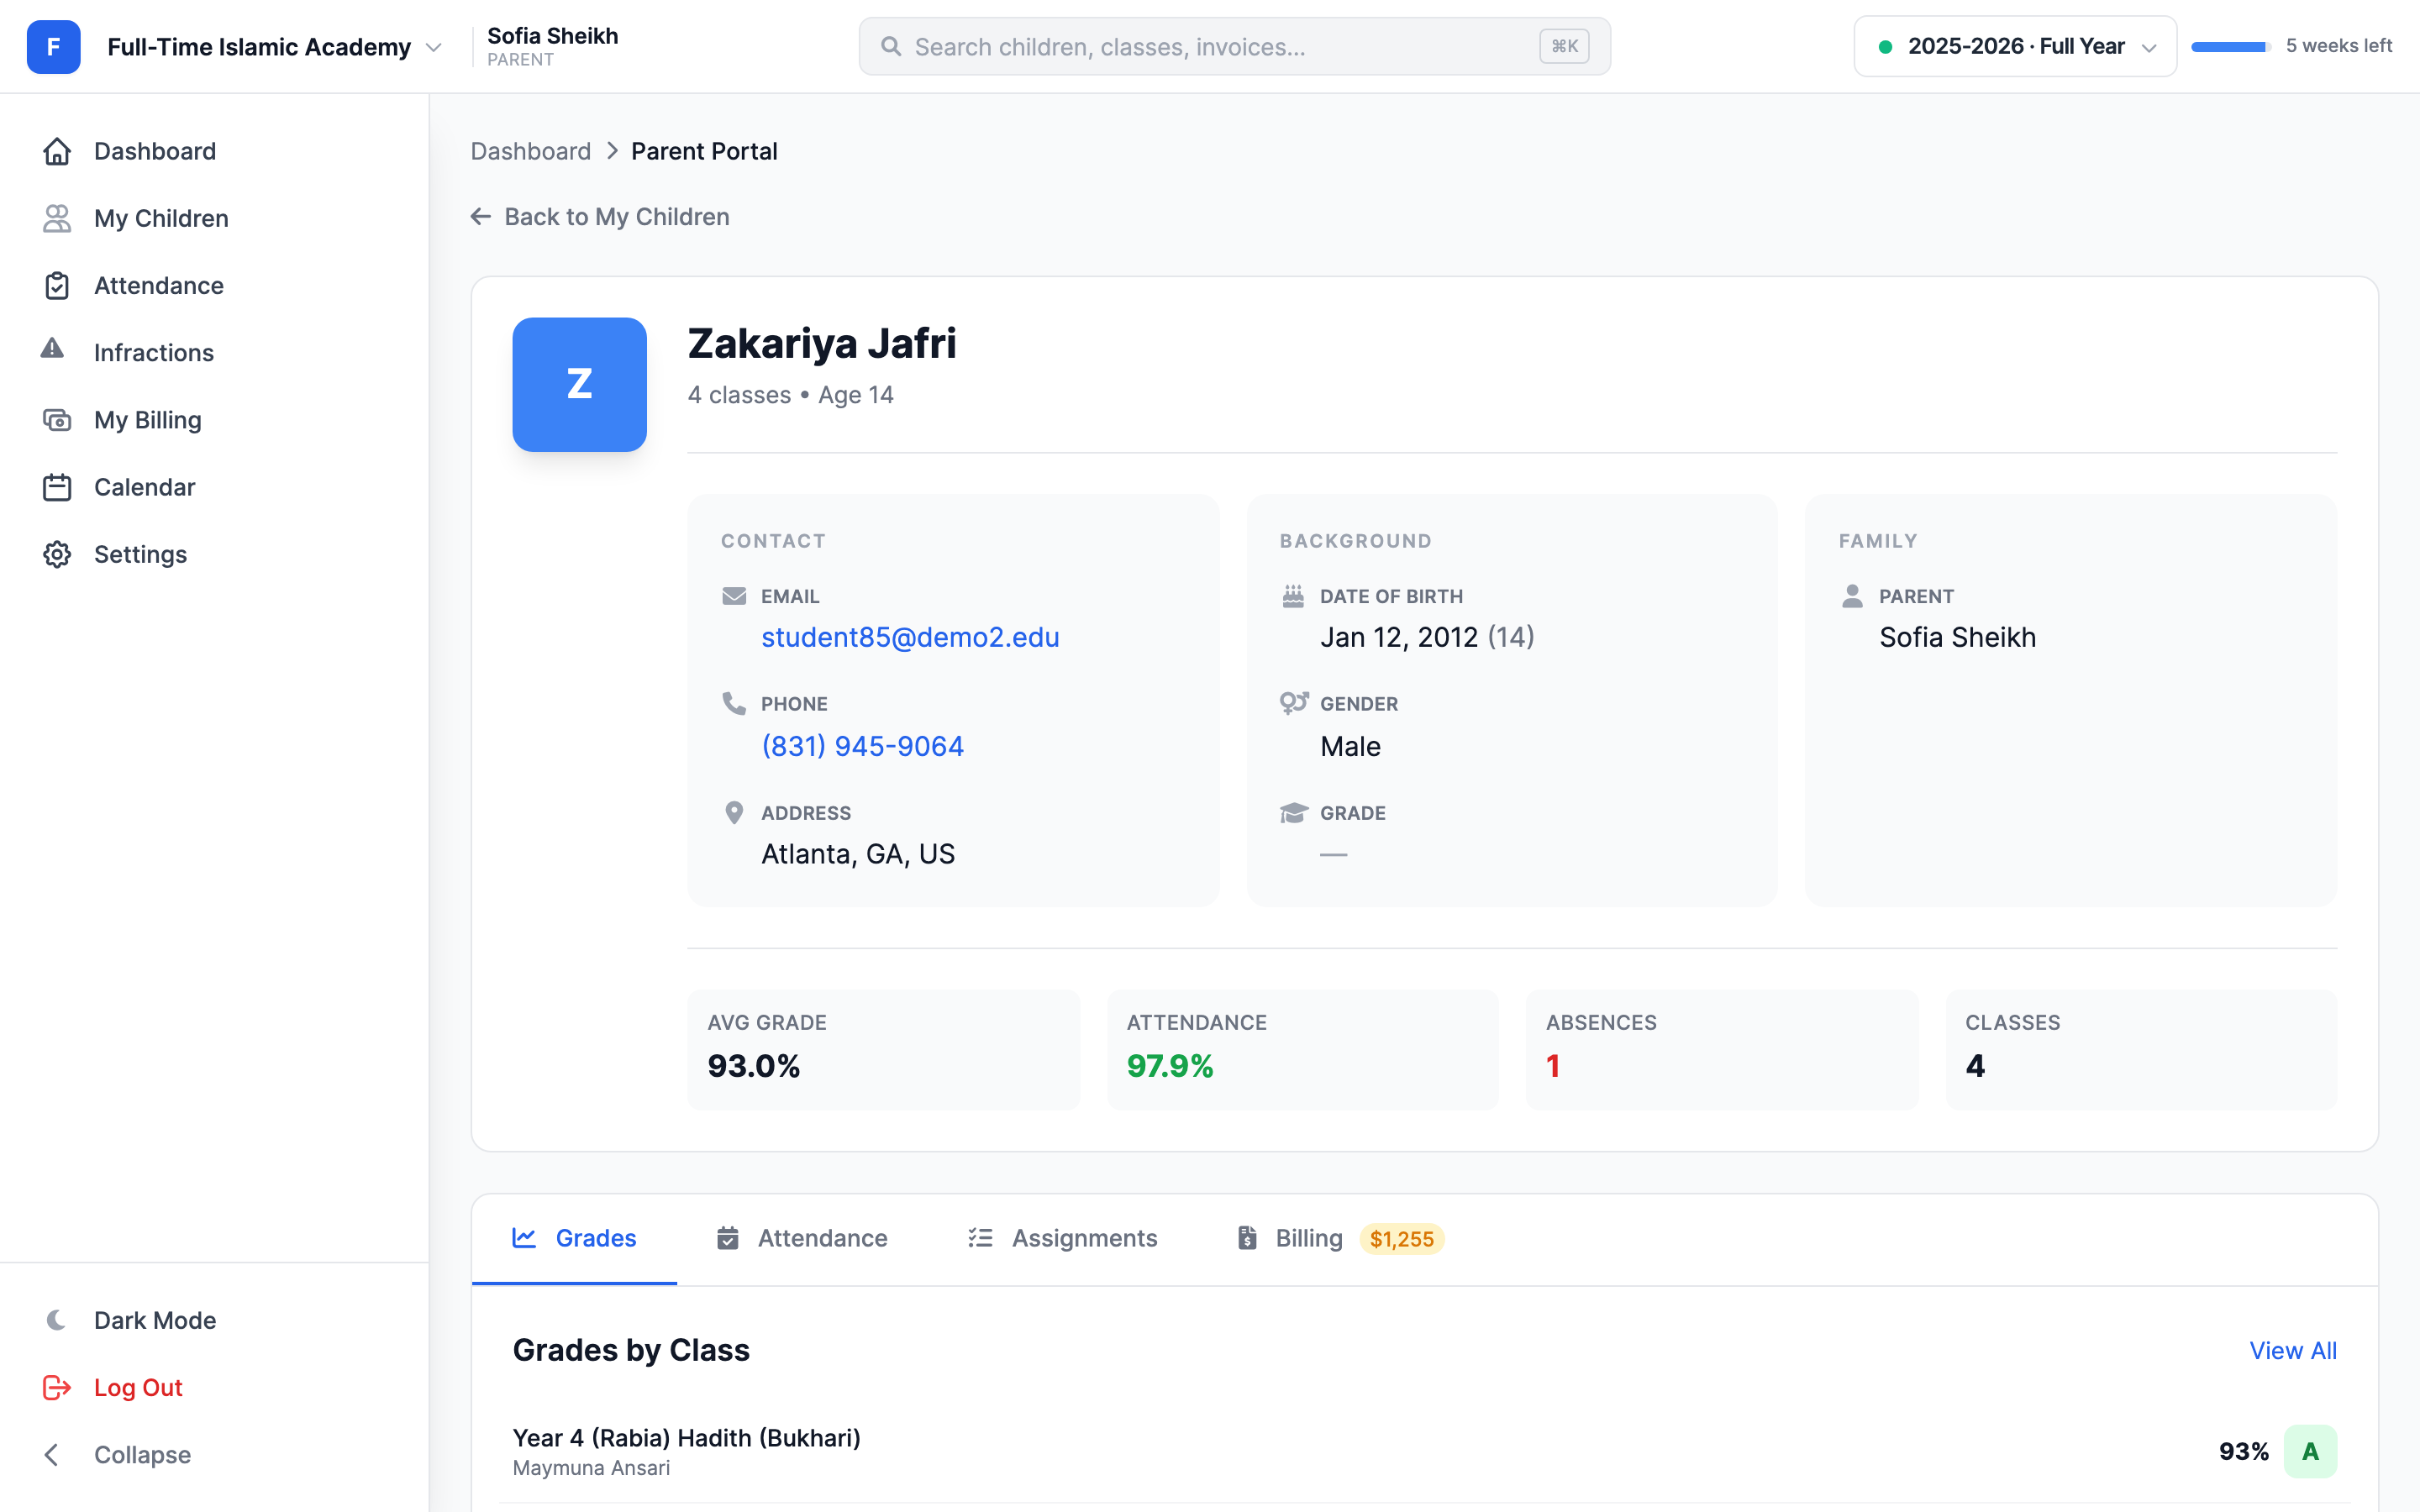Click the Calendar icon in sidebar
The width and height of the screenshot is (2420, 1512).
pos(57,487)
